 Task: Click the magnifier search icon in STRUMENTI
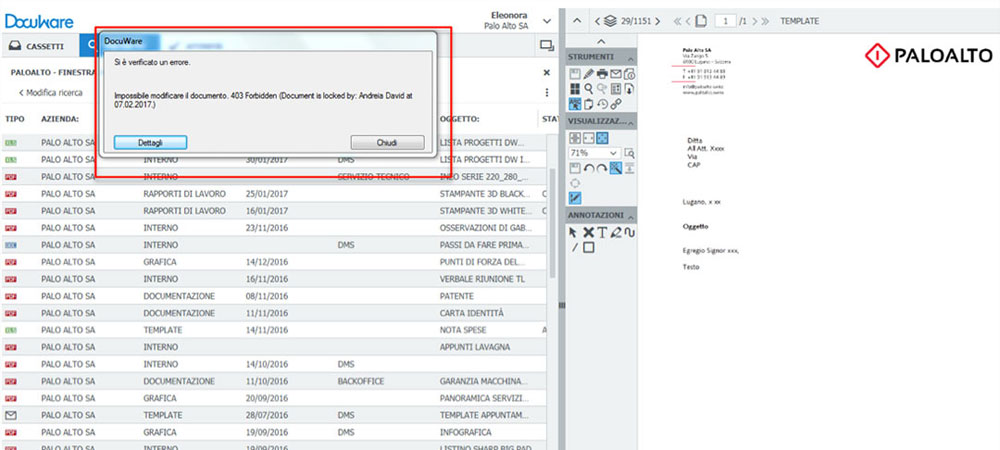click(x=589, y=89)
